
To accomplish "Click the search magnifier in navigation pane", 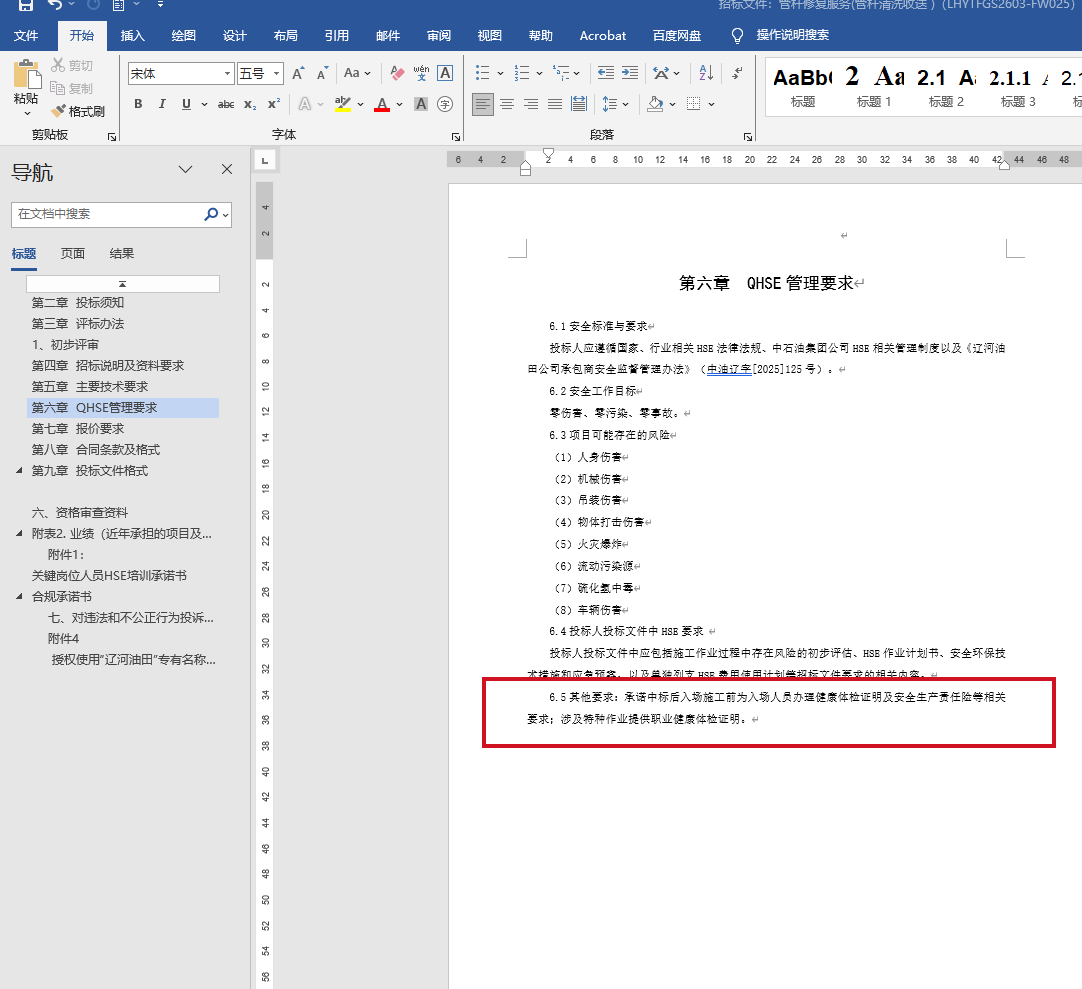I will pos(210,215).
